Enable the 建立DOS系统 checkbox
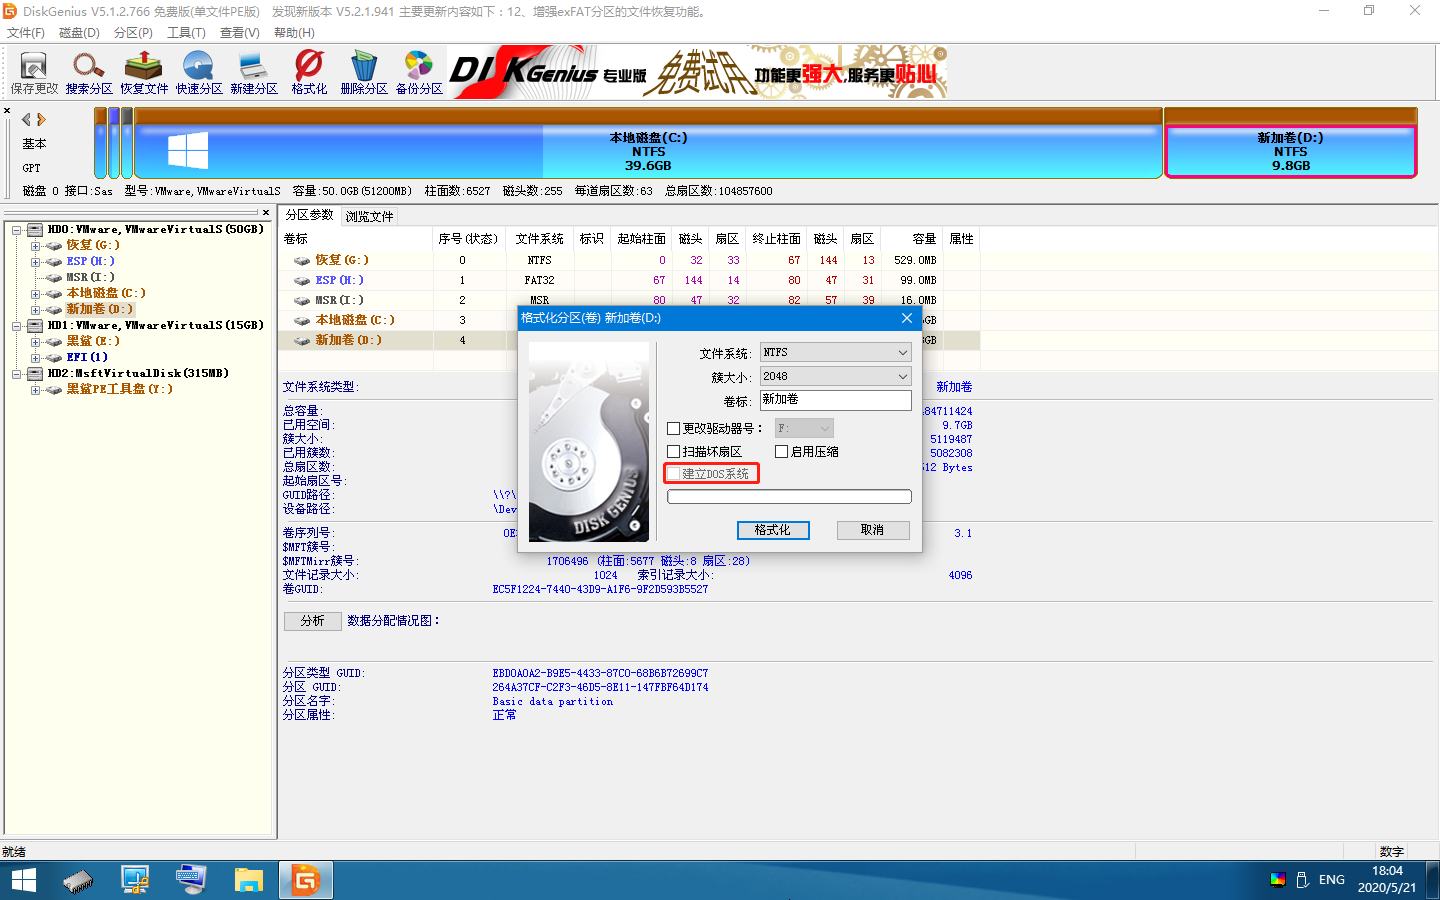 pyautogui.click(x=674, y=473)
